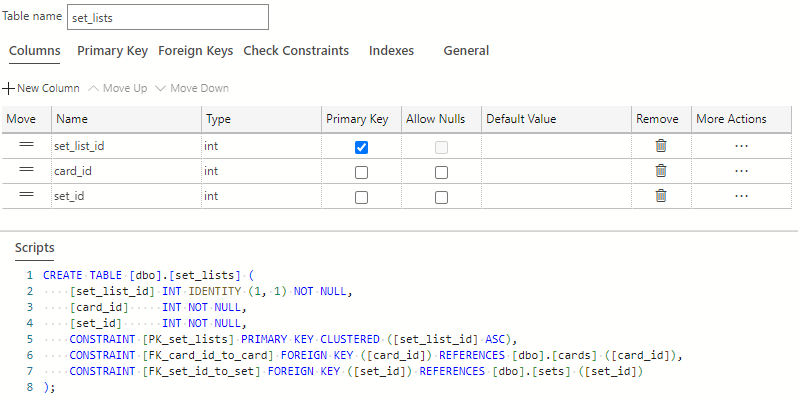Click the Default Value cell for set_list_id

(557, 146)
